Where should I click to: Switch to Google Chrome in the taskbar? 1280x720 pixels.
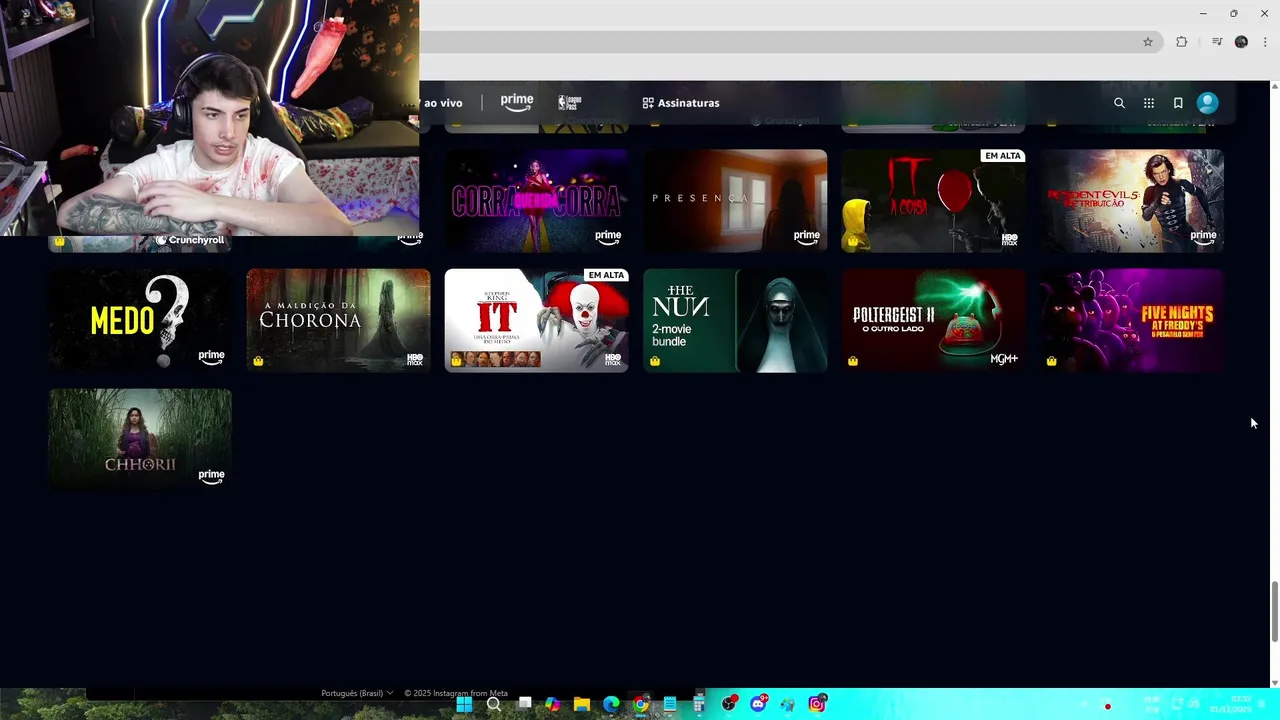tap(641, 704)
